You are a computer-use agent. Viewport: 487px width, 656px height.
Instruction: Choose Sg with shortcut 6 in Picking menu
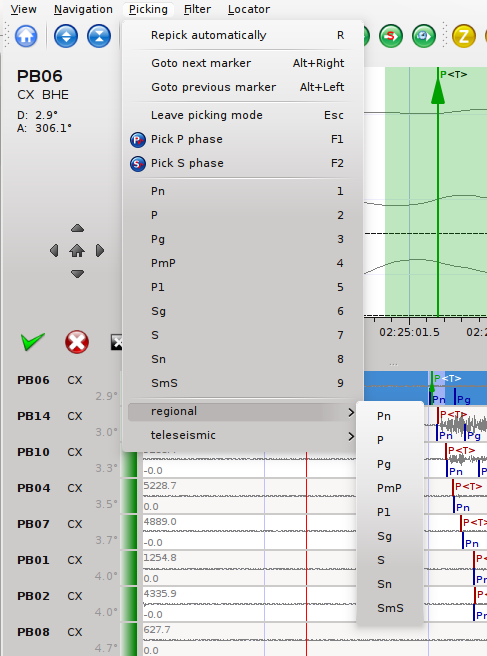(243, 311)
